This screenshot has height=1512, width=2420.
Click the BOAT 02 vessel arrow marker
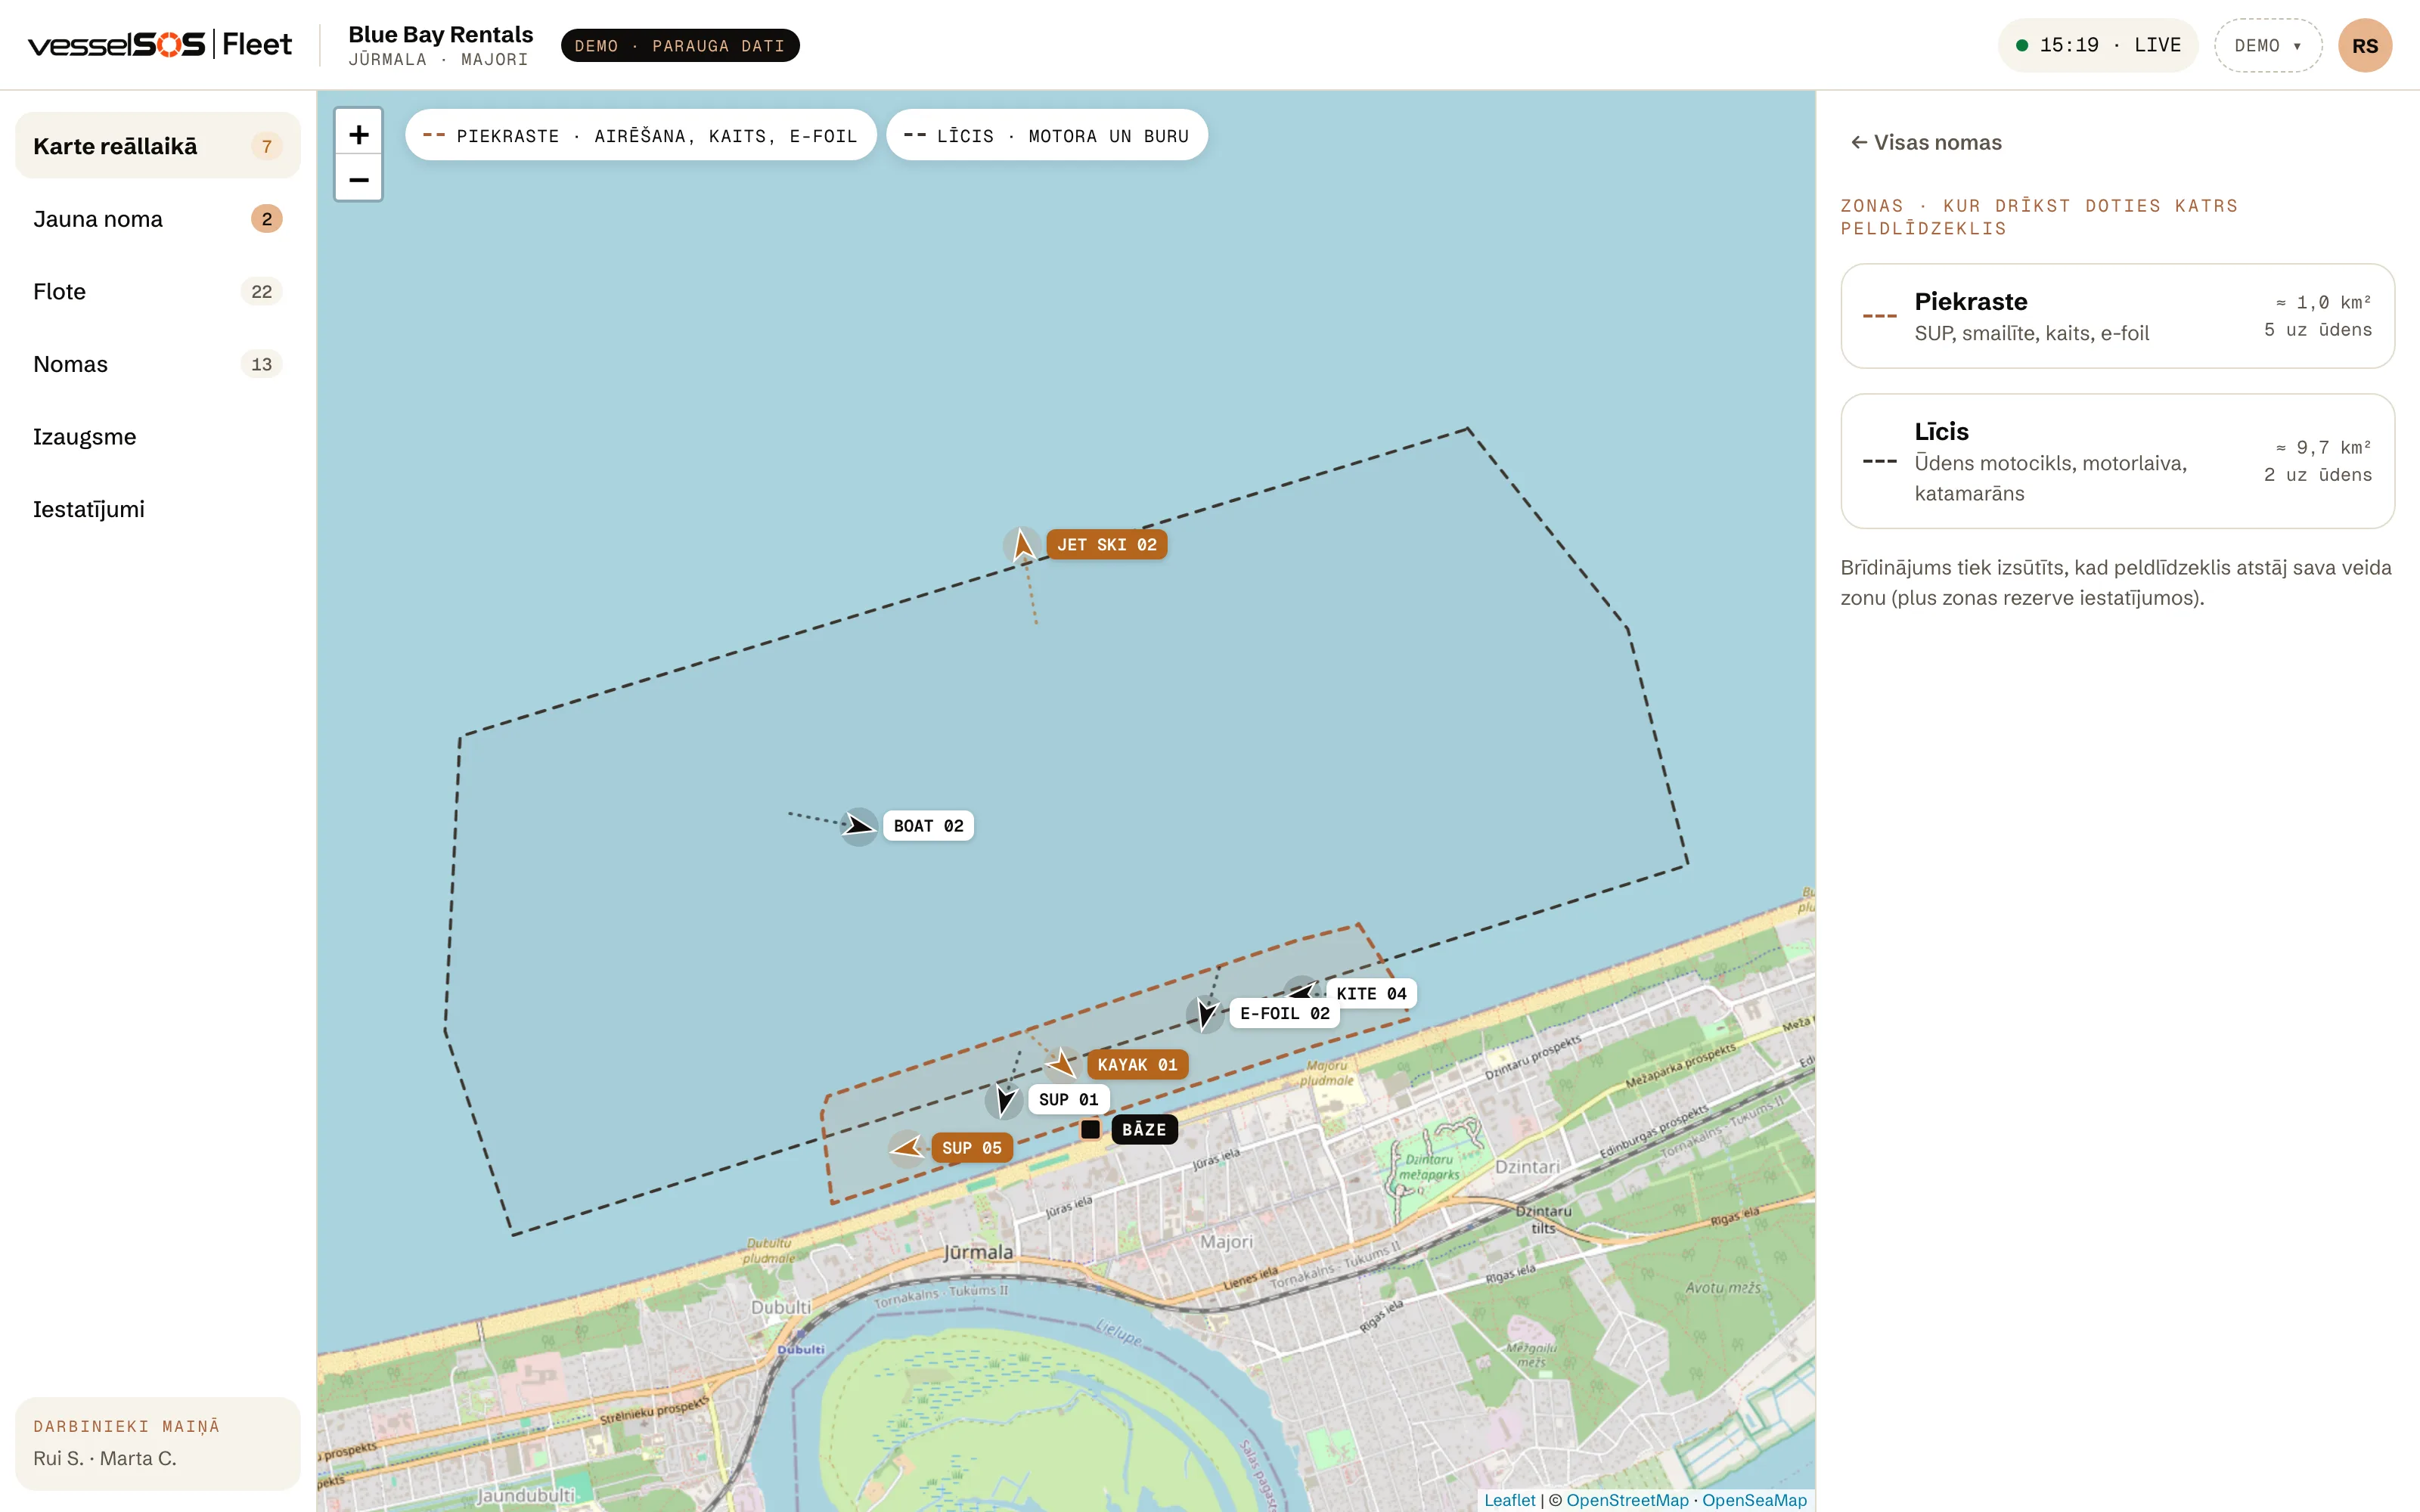859,826
